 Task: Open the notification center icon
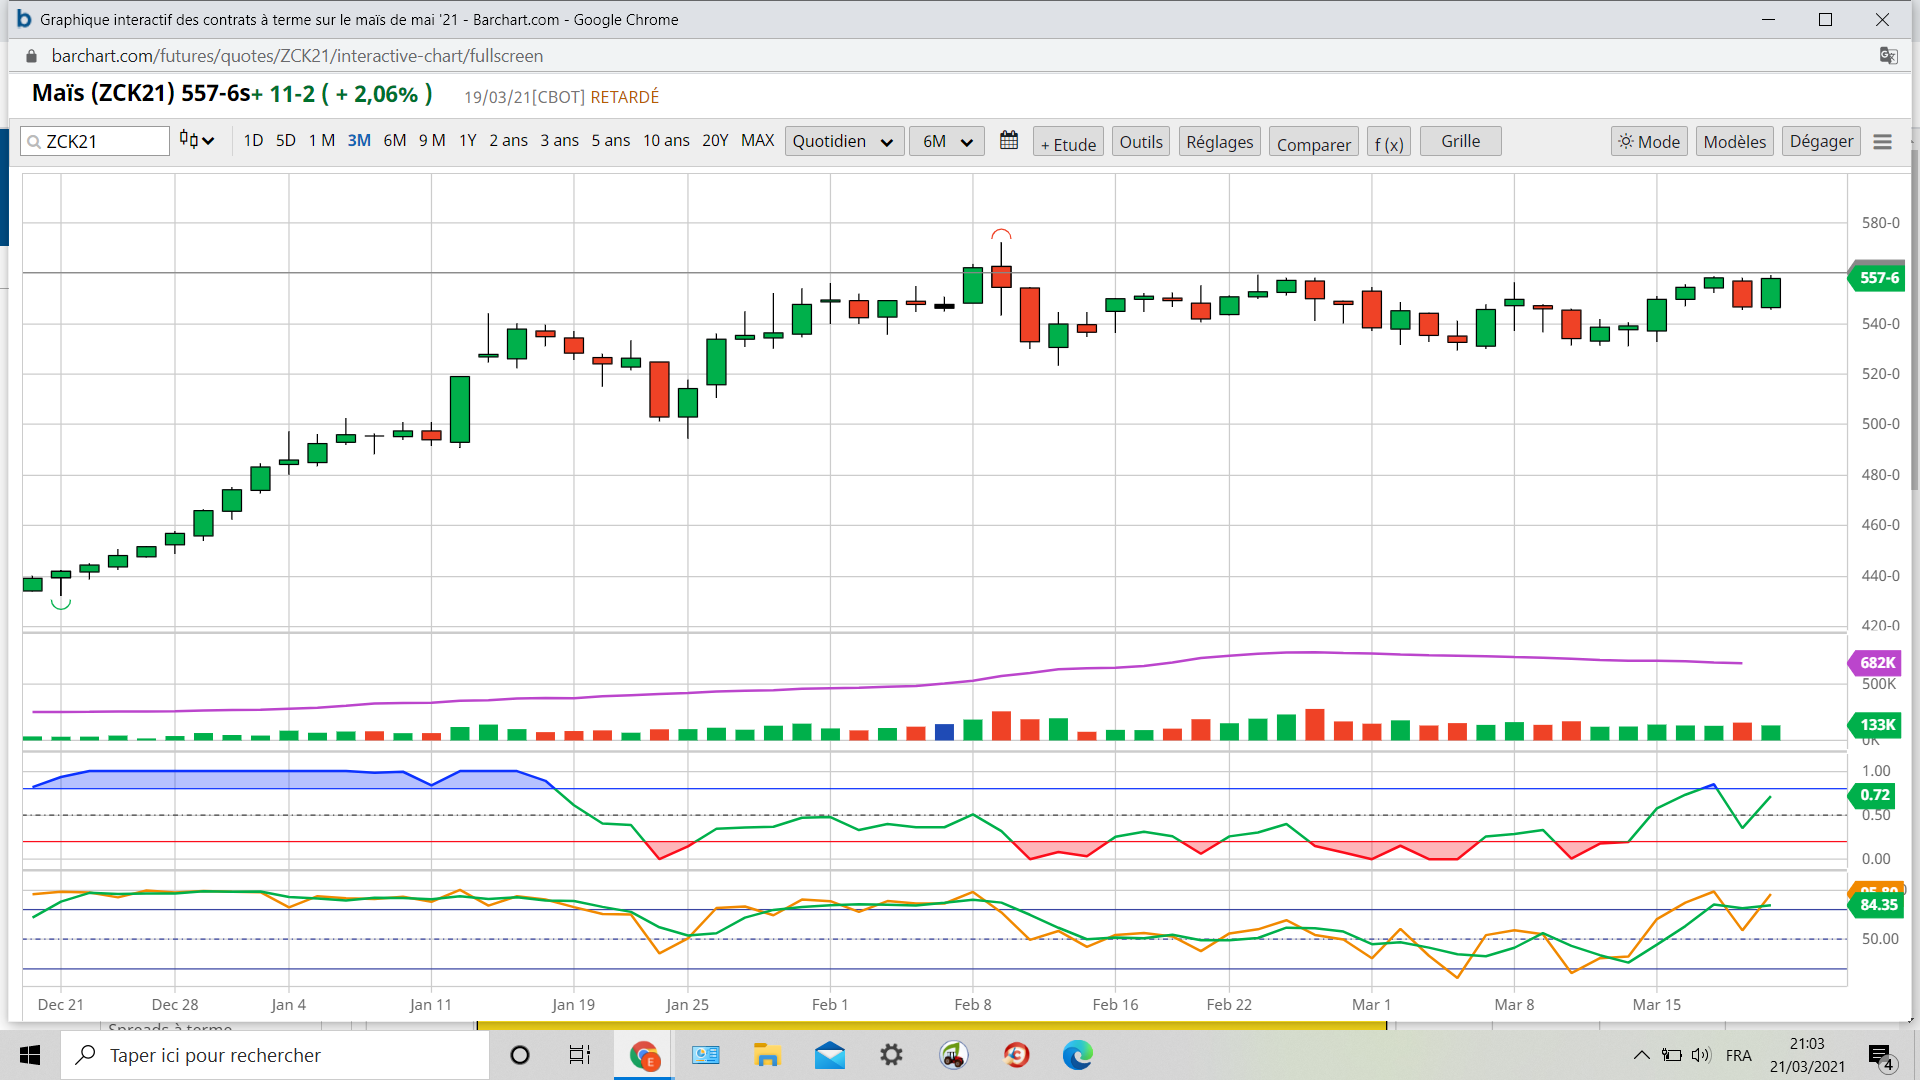(x=1880, y=1055)
